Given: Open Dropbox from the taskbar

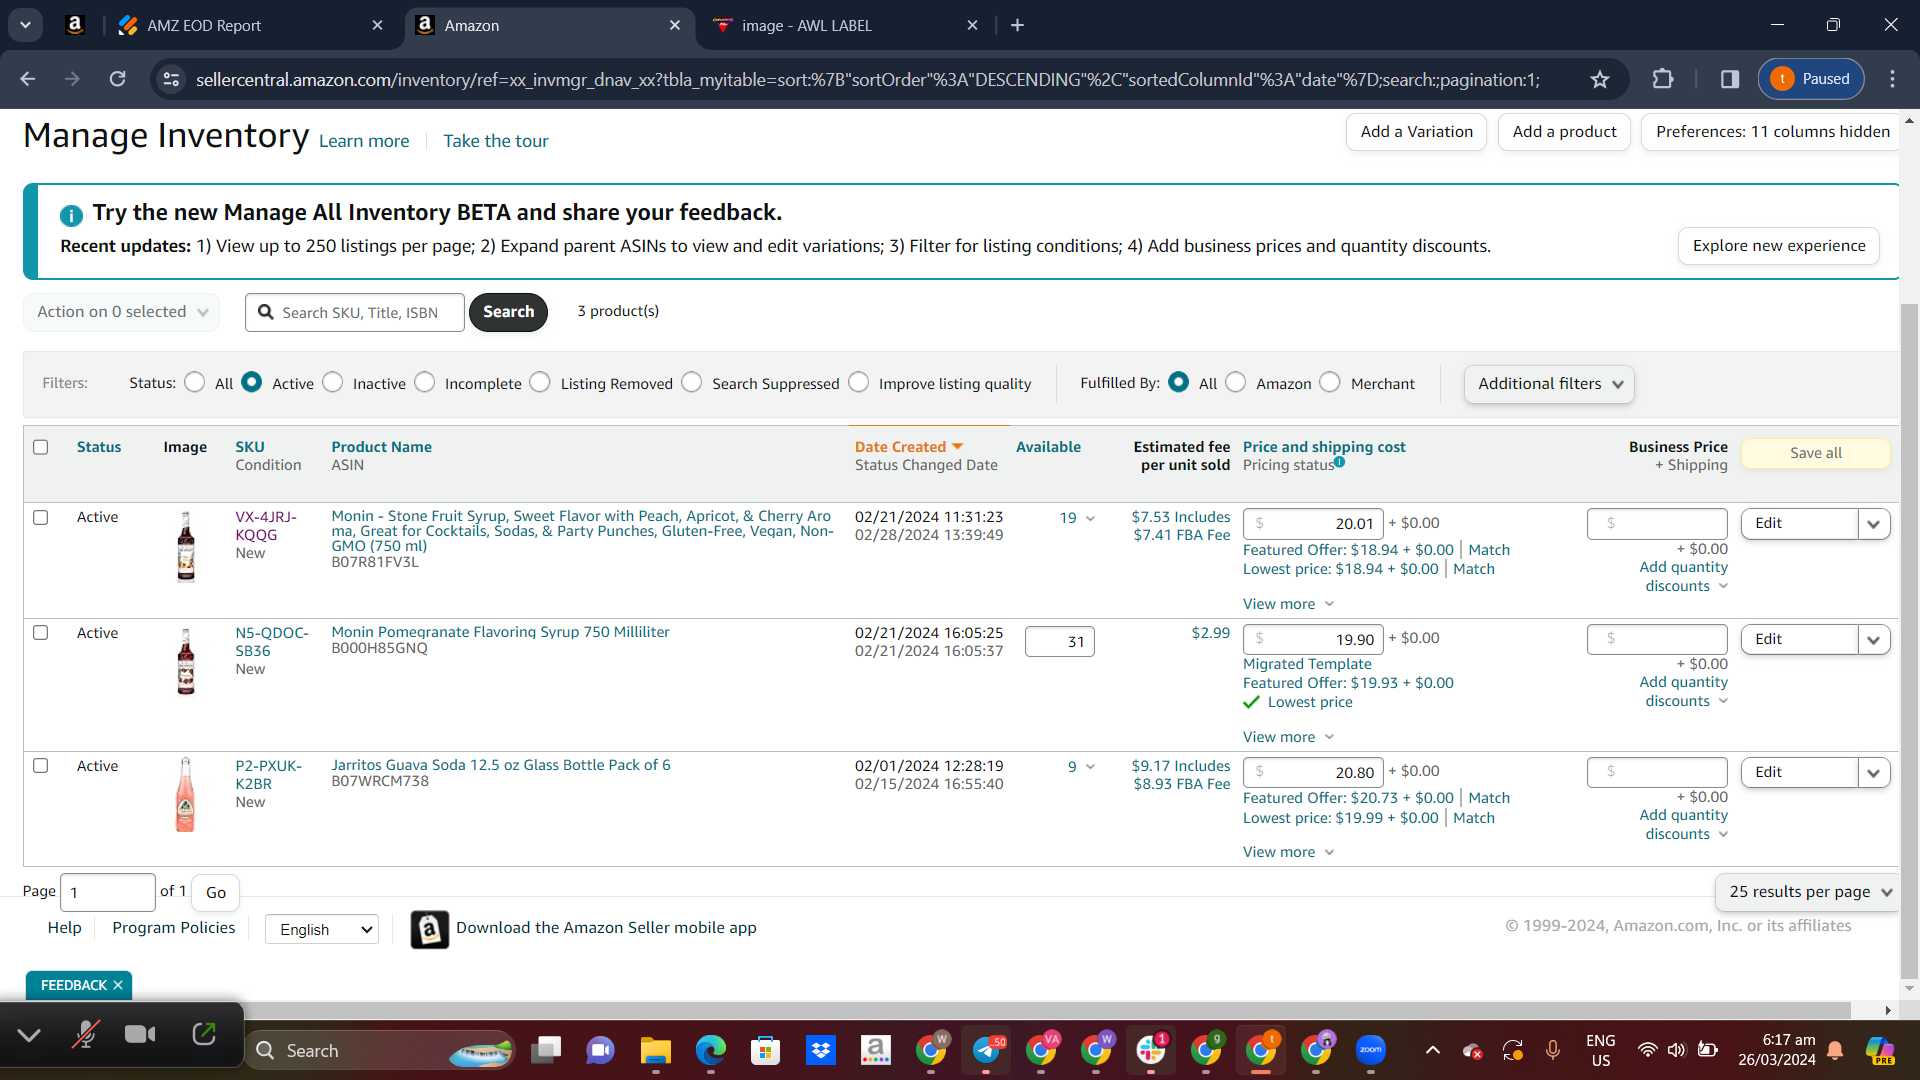Looking at the screenshot, I should (821, 1050).
